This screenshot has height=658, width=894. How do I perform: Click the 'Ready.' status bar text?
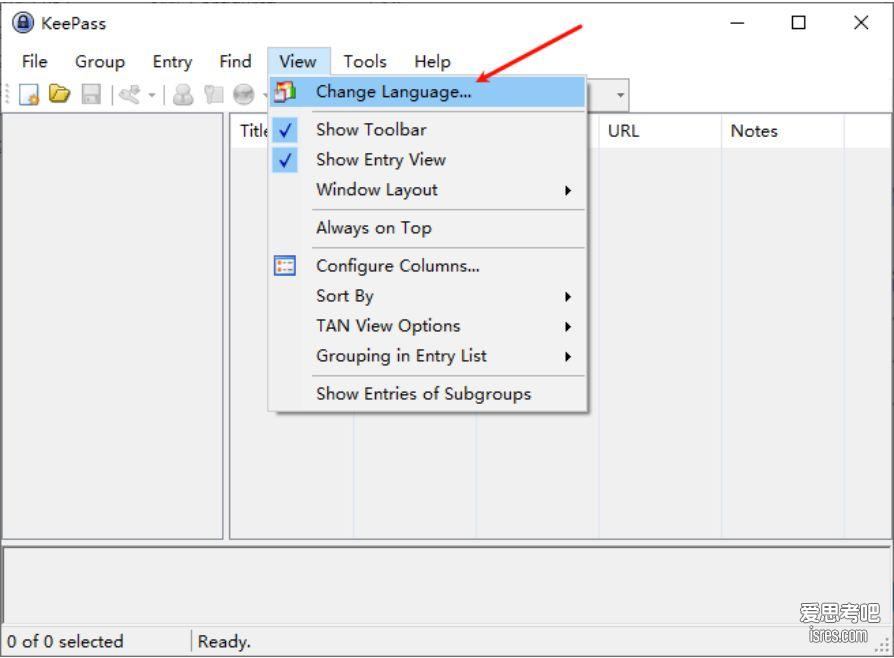tap(224, 641)
